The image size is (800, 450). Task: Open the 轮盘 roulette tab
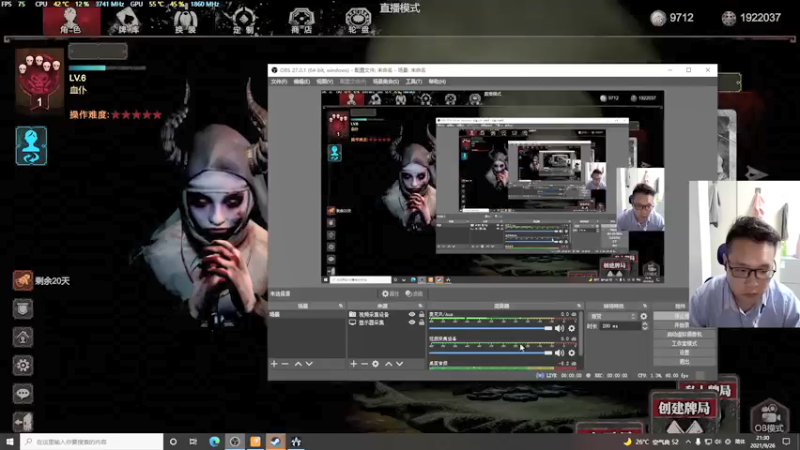(x=359, y=21)
